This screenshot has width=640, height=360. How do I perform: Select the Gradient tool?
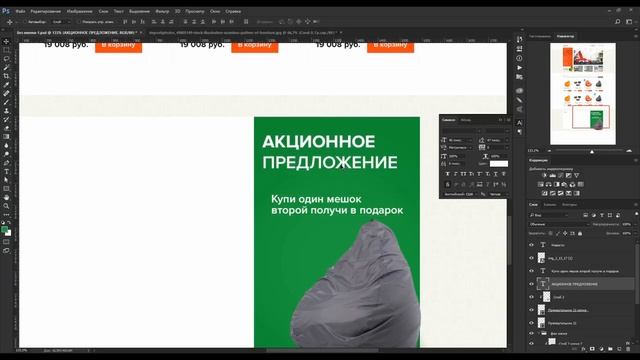[x=6, y=137]
